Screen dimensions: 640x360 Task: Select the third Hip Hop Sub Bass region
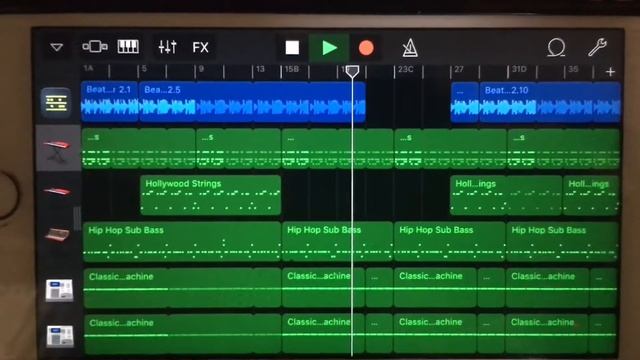click(449, 241)
